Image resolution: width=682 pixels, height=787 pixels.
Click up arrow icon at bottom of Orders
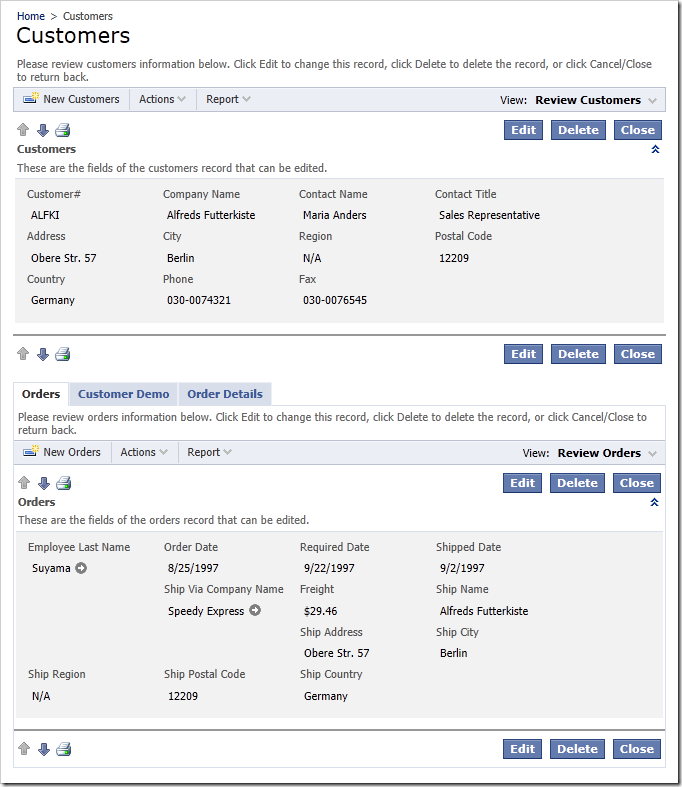tap(24, 749)
